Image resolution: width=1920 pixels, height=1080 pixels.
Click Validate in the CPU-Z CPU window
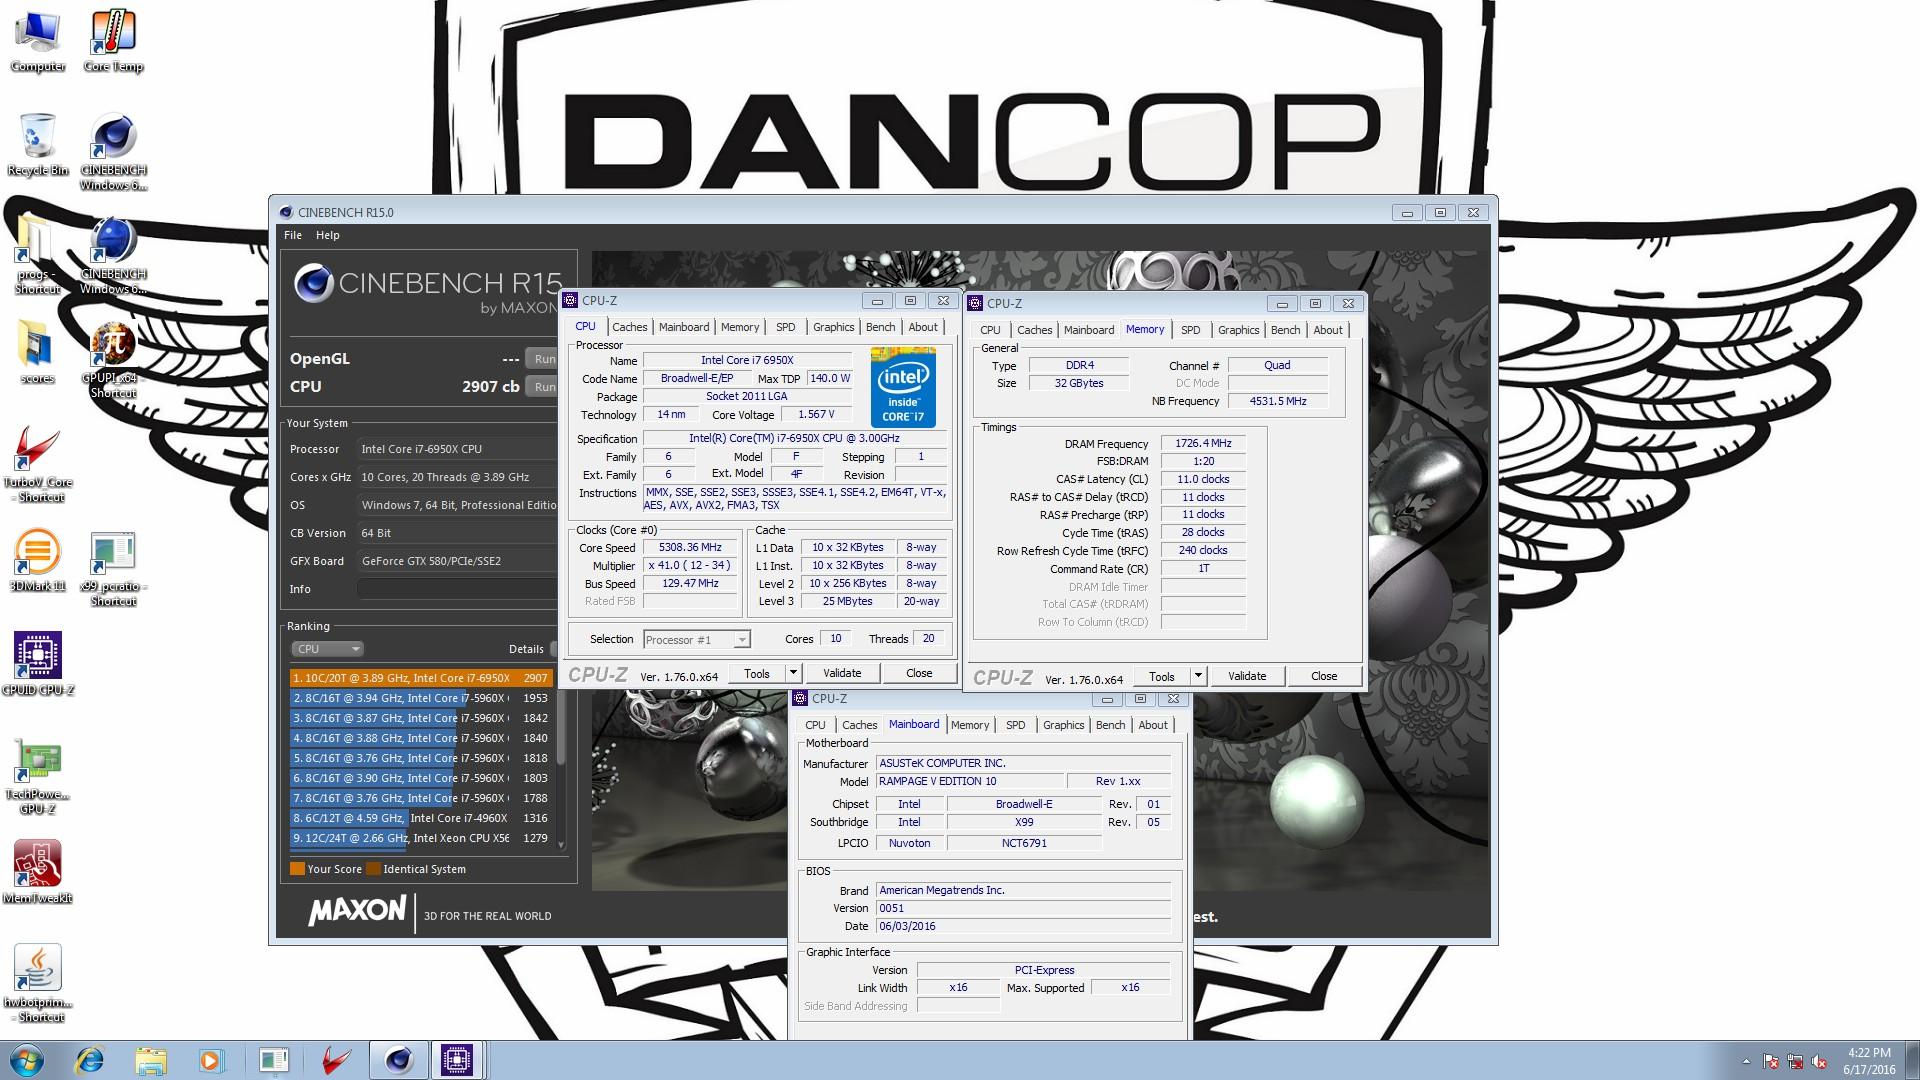point(842,674)
